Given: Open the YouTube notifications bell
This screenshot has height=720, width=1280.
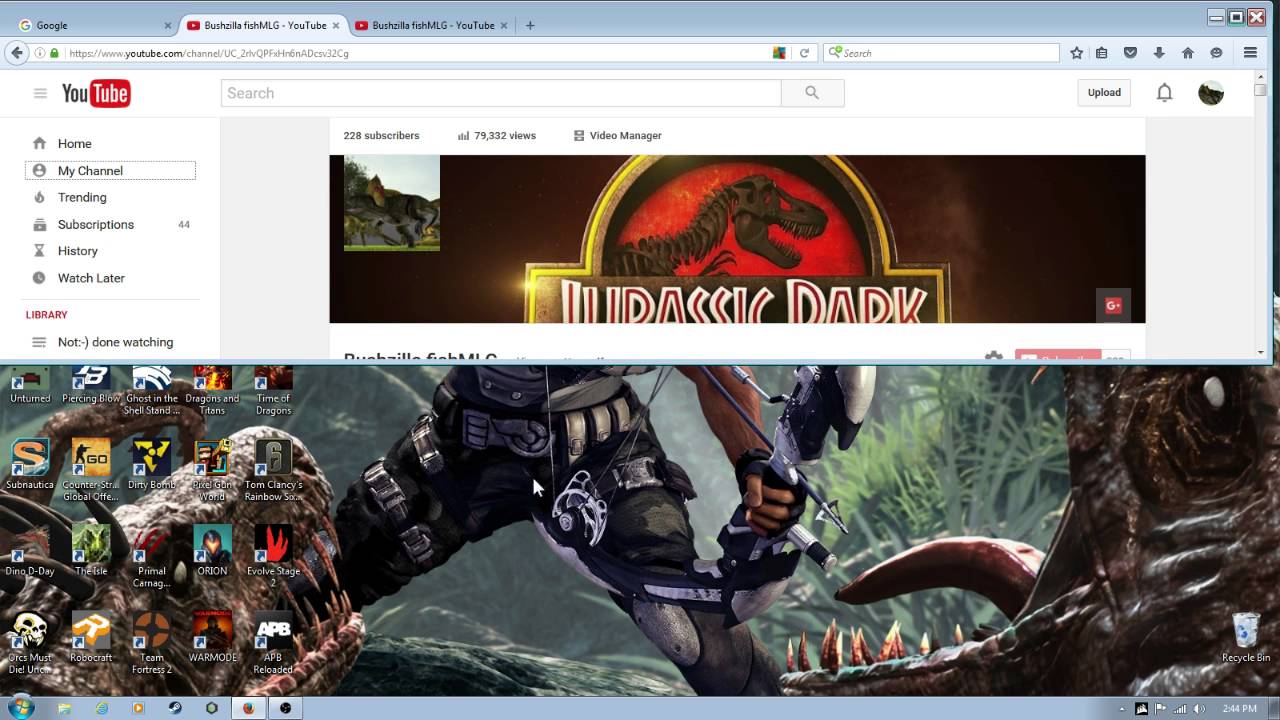Looking at the screenshot, I should click(x=1164, y=93).
